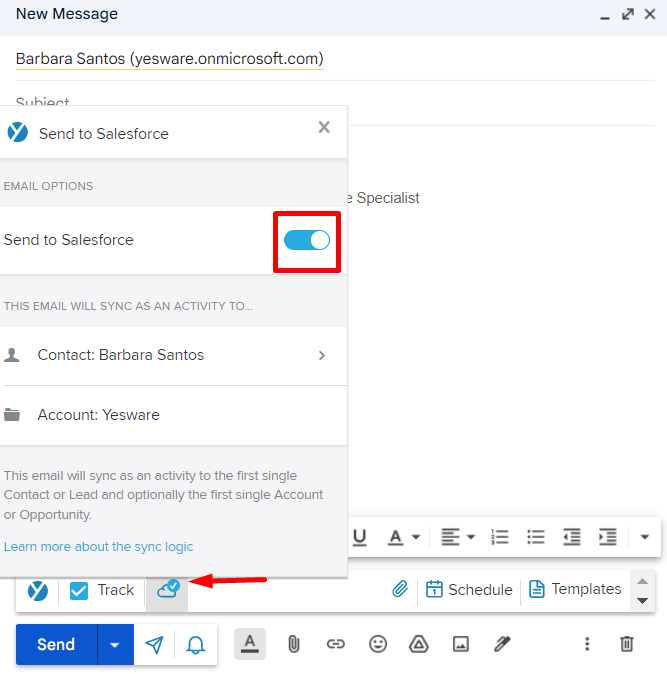Open Contact: Barbara Santos details chevron
The width and height of the screenshot is (667, 674).
click(x=322, y=355)
